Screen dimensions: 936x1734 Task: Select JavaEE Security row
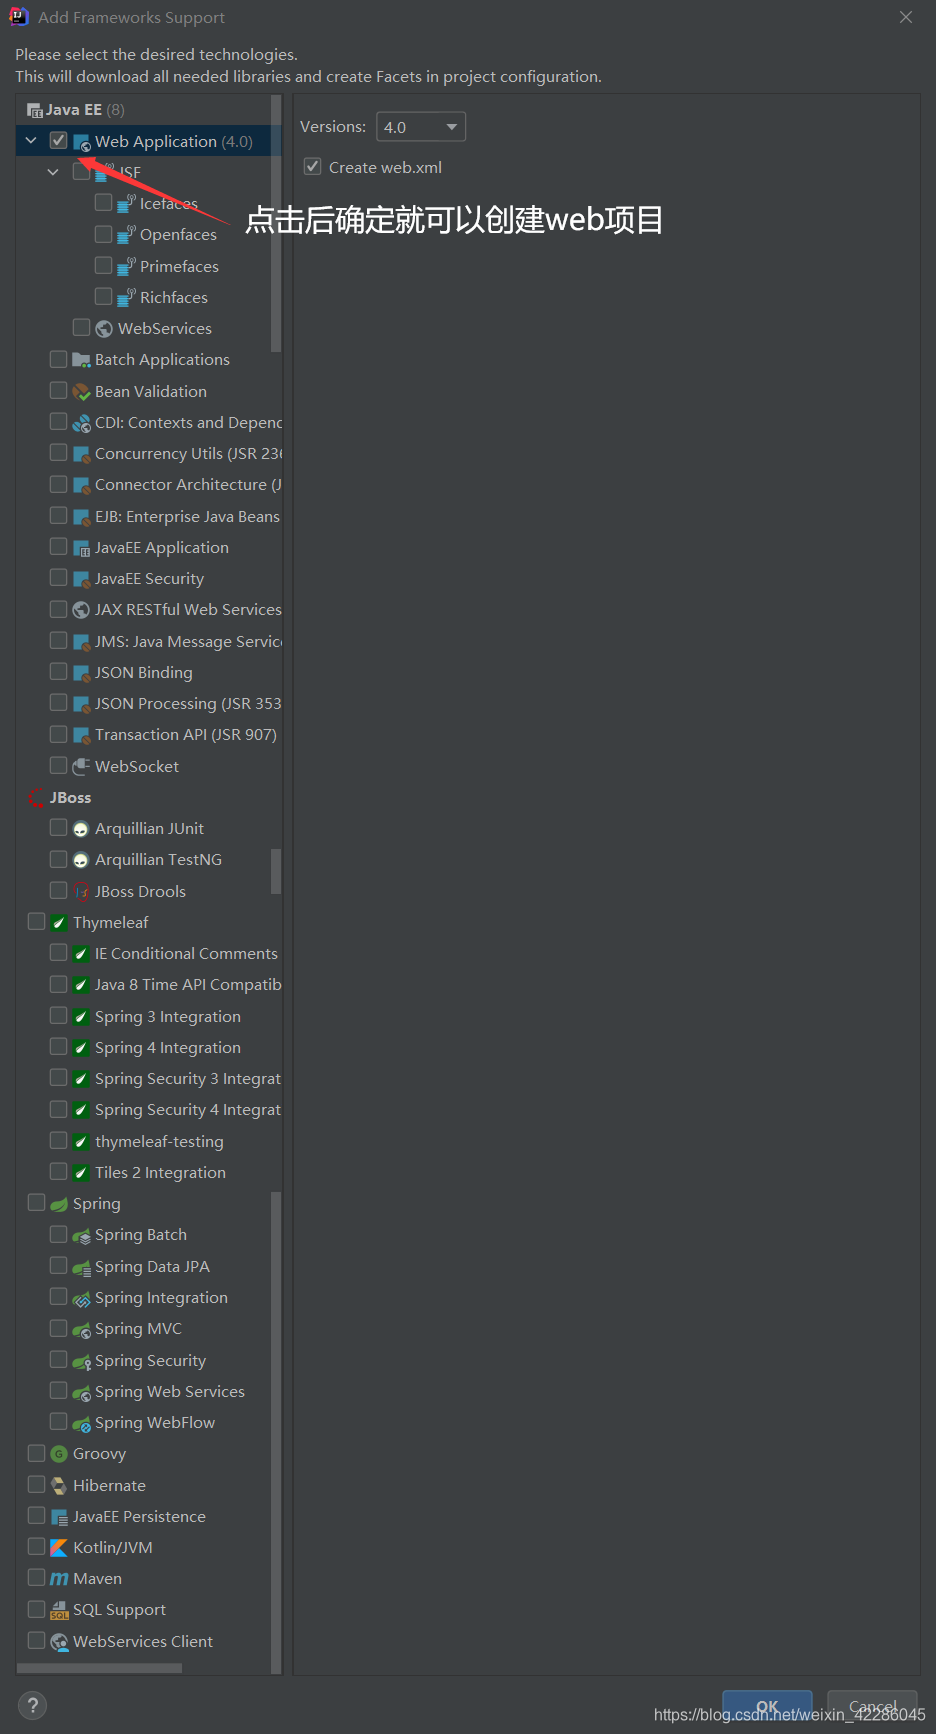pos(150,579)
